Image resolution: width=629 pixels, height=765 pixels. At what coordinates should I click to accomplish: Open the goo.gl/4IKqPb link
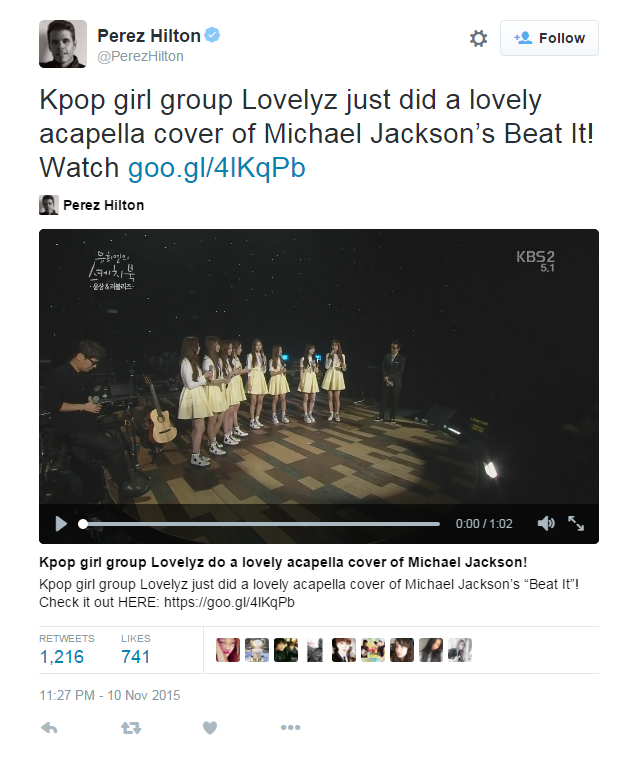pos(217,167)
